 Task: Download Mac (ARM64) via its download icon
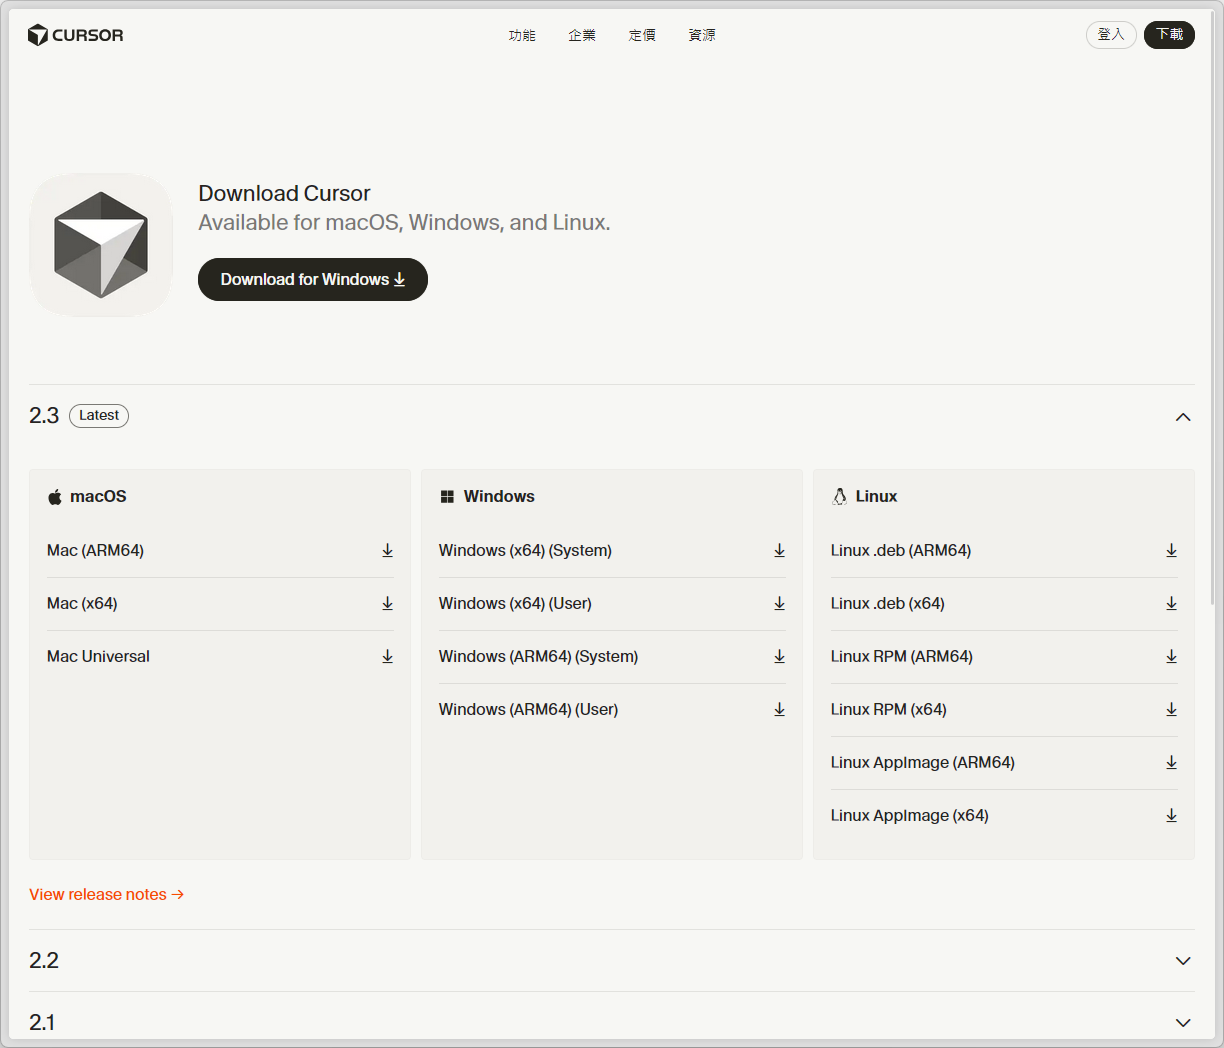[x=387, y=550]
